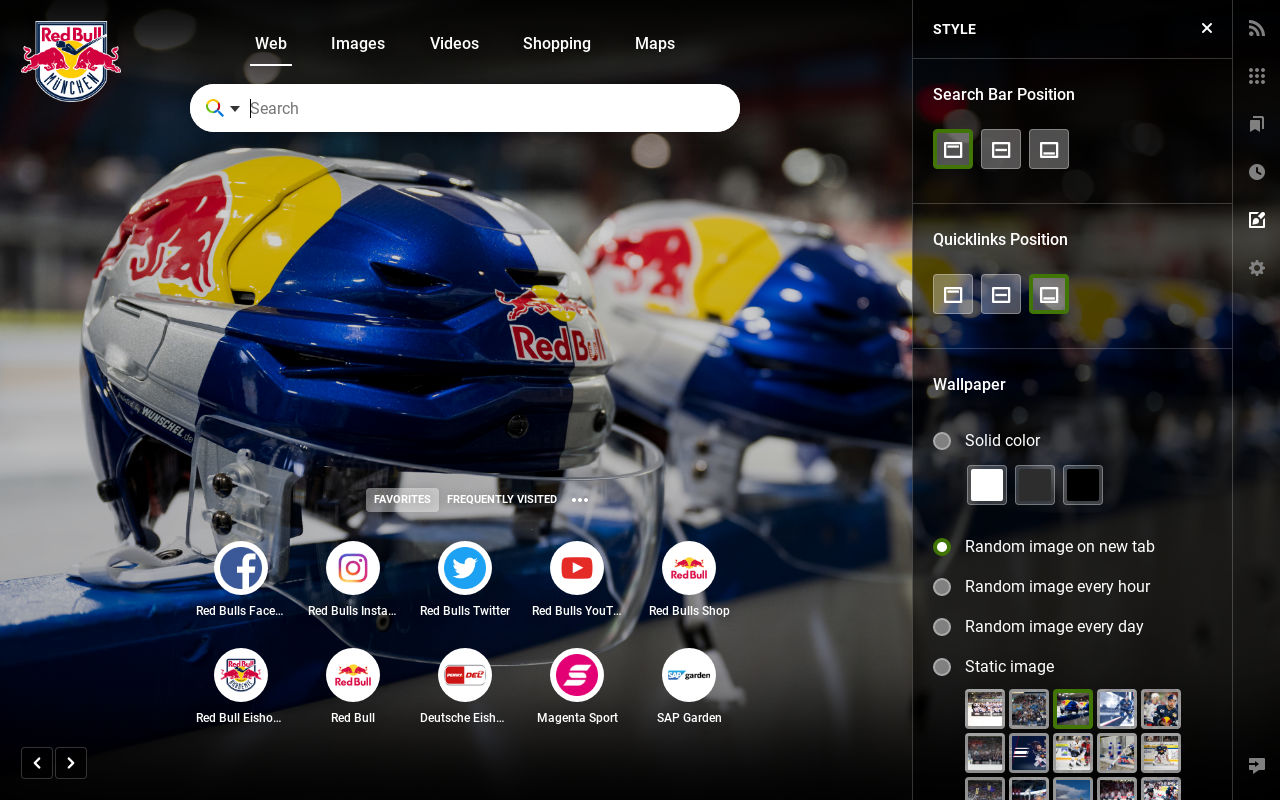
Task: Open the apps grid sidebar icon
Action: pos(1257,76)
